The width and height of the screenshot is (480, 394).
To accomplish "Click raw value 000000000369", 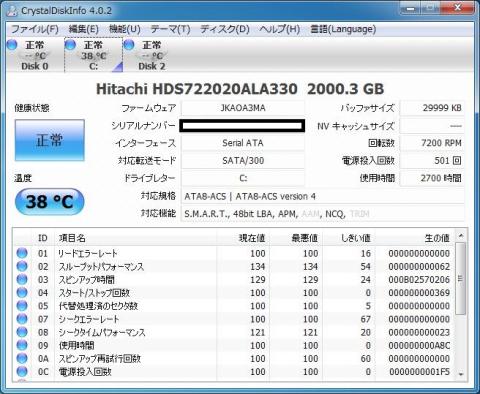I will pyautogui.click(x=419, y=293).
